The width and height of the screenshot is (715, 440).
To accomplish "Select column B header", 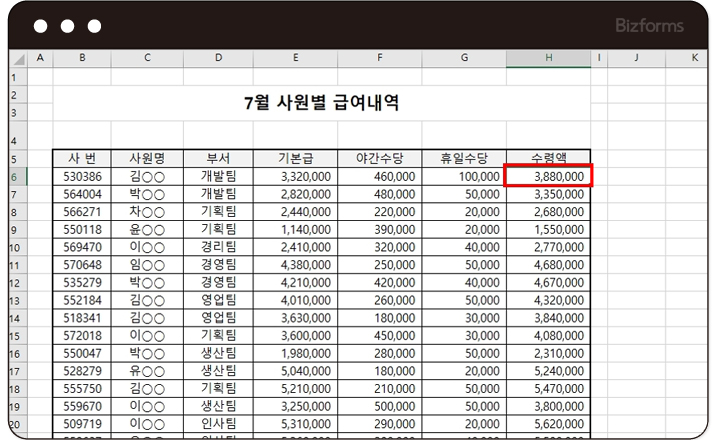I will (x=81, y=58).
